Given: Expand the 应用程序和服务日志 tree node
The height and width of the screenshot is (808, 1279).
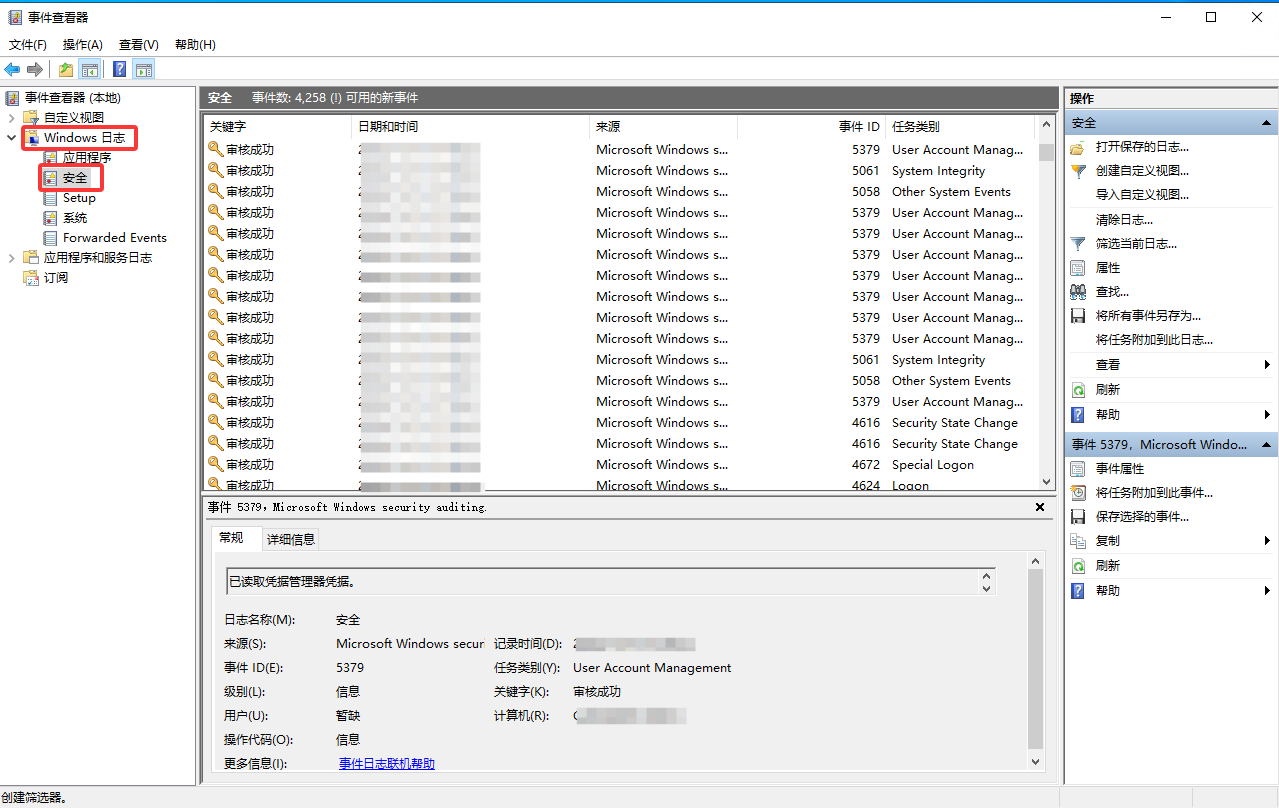Looking at the screenshot, I should 12,258.
